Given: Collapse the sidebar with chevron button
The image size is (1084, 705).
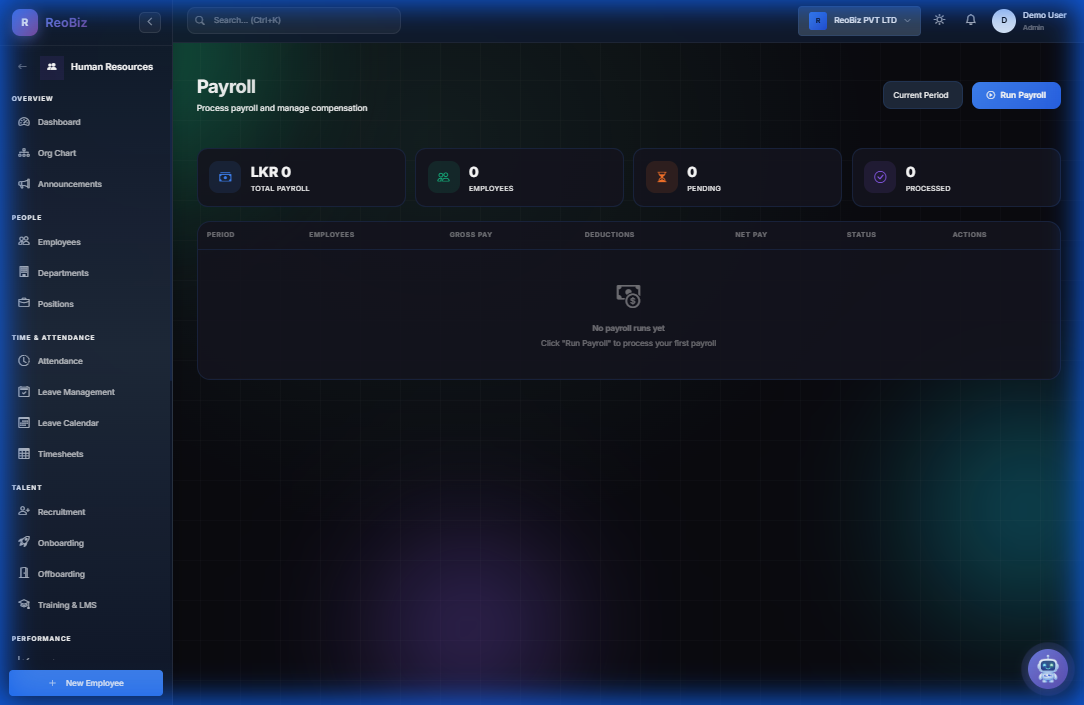Looking at the screenshot, I should click(150, 22).
